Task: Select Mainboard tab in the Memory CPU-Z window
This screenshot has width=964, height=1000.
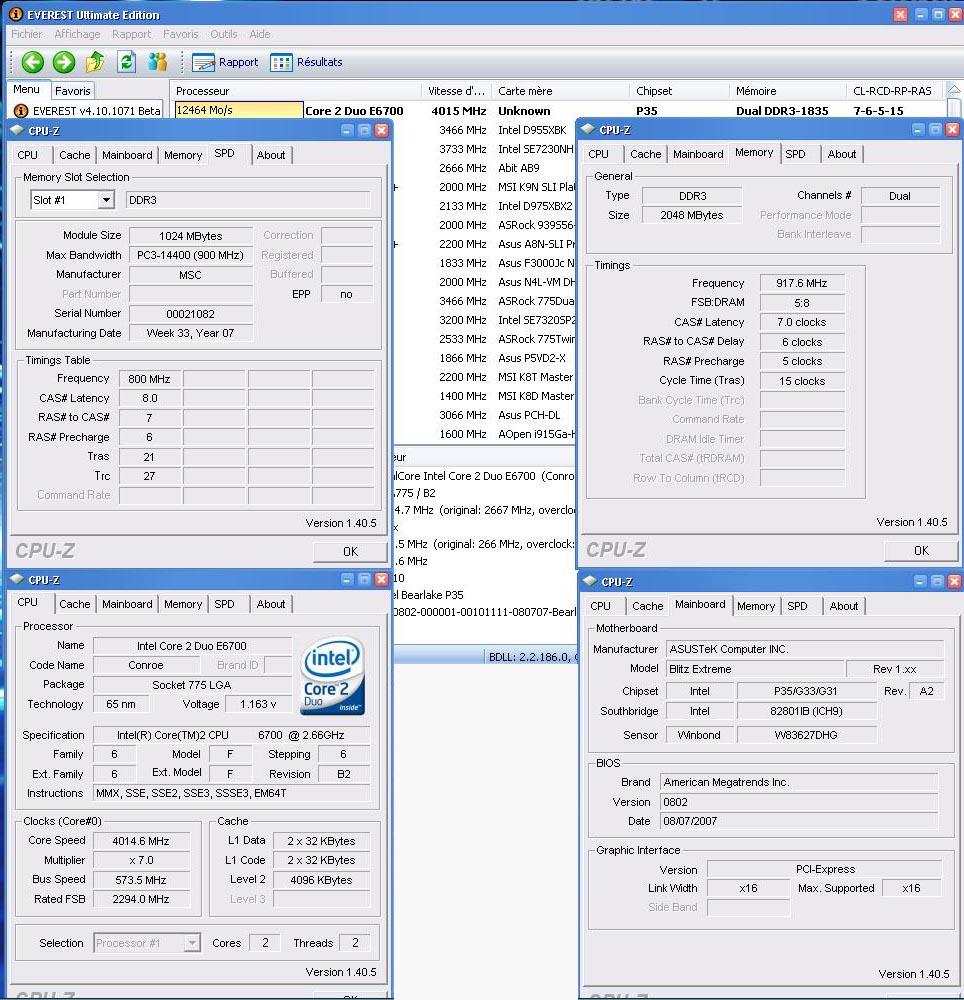Action: coord(698,154)
